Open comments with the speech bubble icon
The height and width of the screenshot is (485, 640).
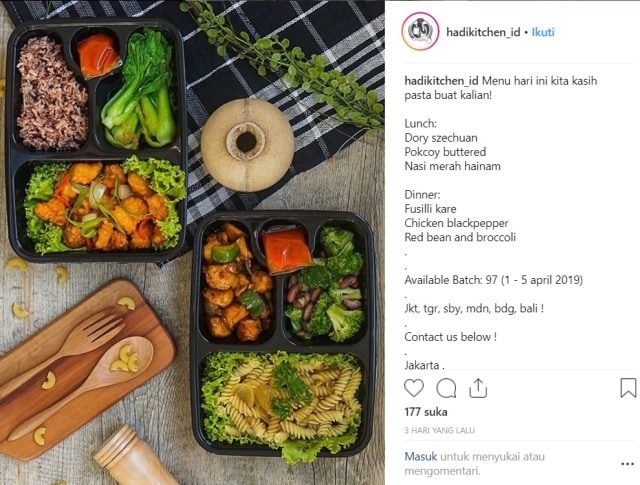(446, 388)
